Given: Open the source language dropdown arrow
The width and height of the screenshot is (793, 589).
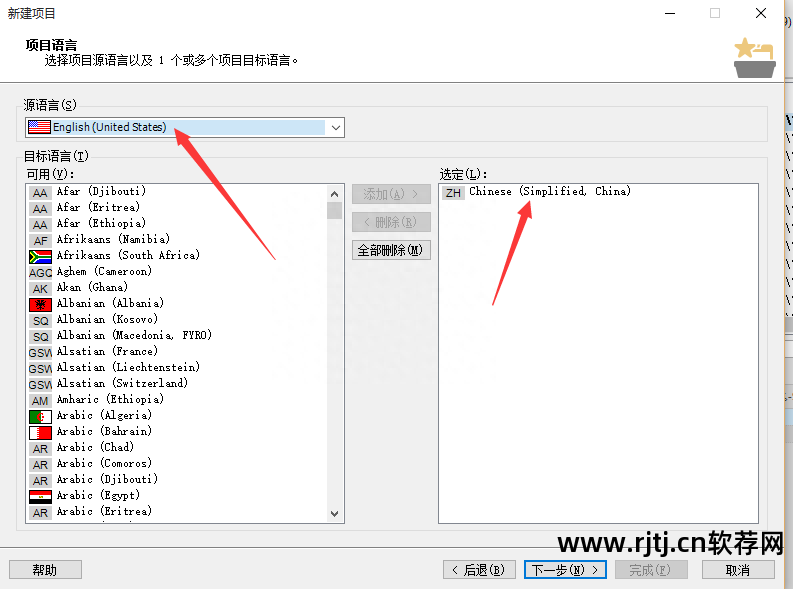Looking at the screenshot, I should click(x=335, y=127).
